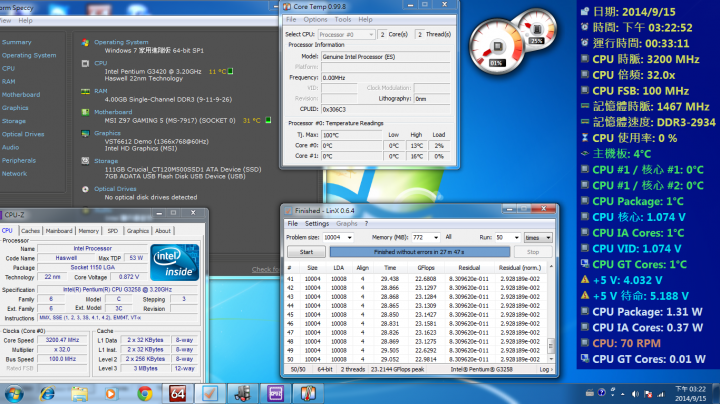Viewport: 720px width, 404px height.
Task: Open the times unit dropdown in LinX
Action: 538,238
